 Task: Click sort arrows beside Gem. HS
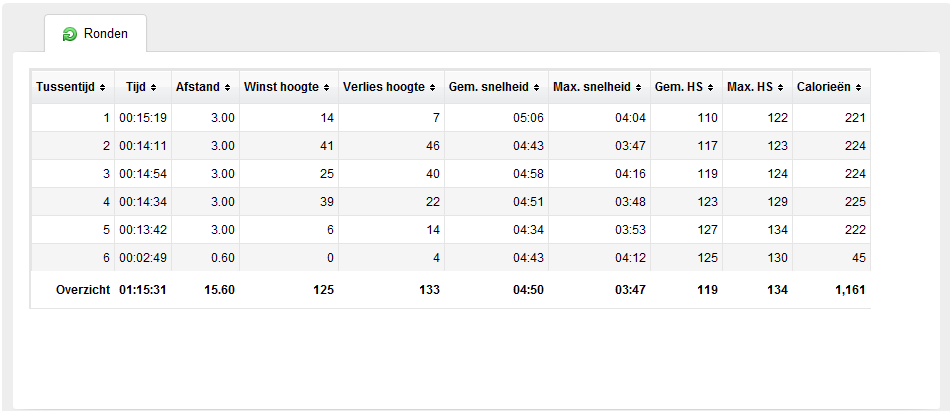(x=710, y=87)
